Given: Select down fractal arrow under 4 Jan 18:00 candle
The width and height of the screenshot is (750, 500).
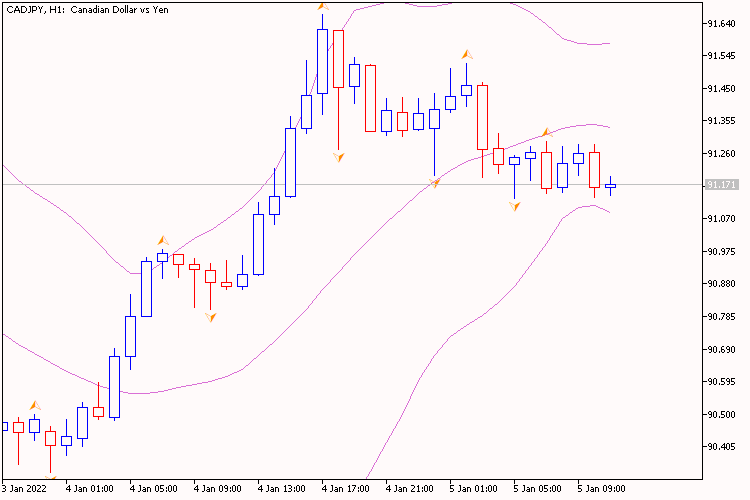Looking at the screenshot, I should coord(339,157).
